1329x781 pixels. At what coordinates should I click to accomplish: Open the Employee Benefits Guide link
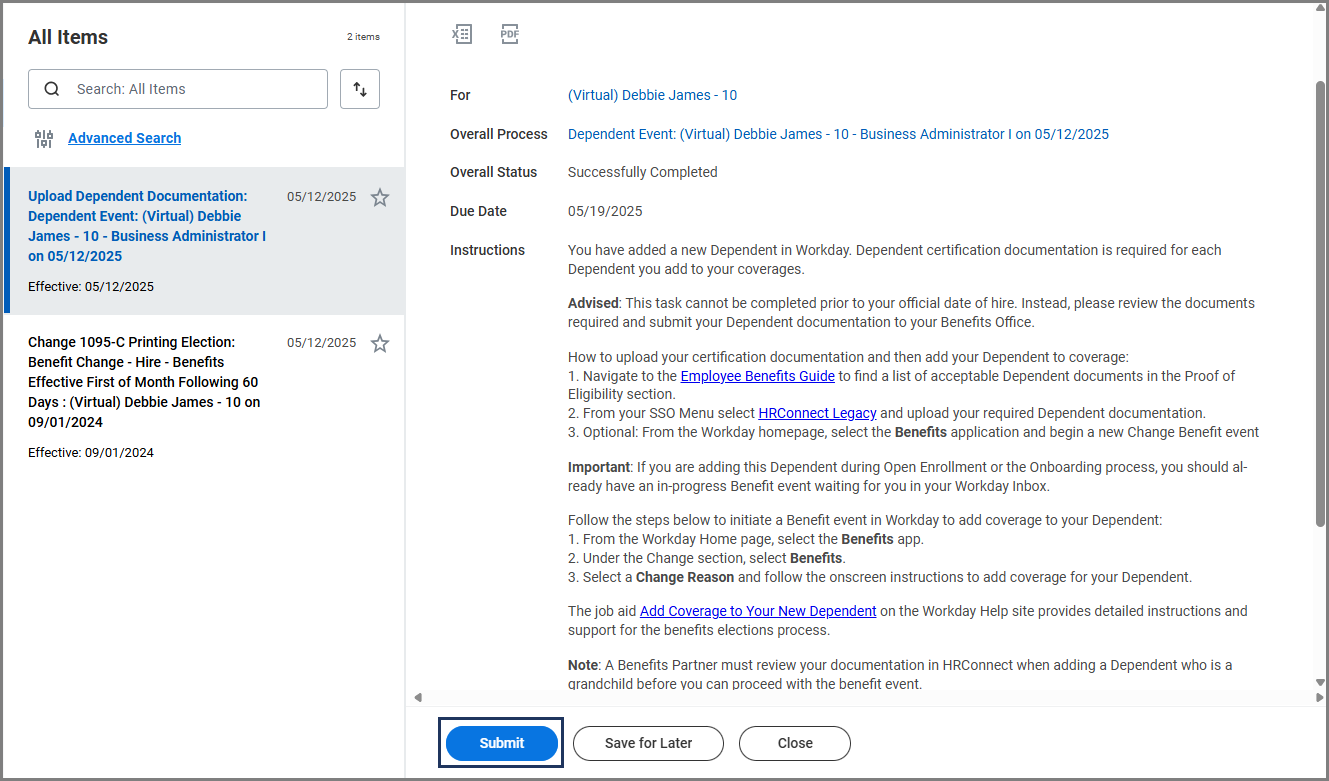(757, 376)
